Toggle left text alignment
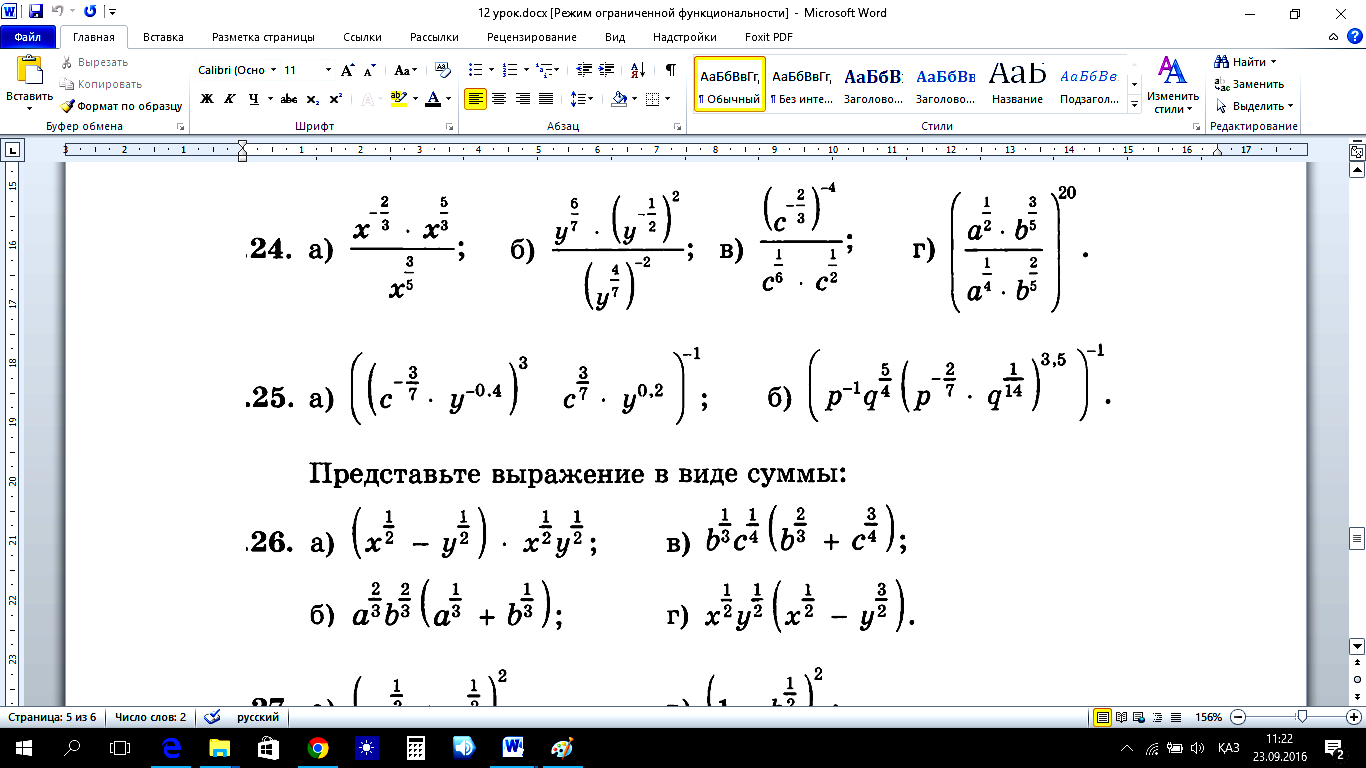 474,99
